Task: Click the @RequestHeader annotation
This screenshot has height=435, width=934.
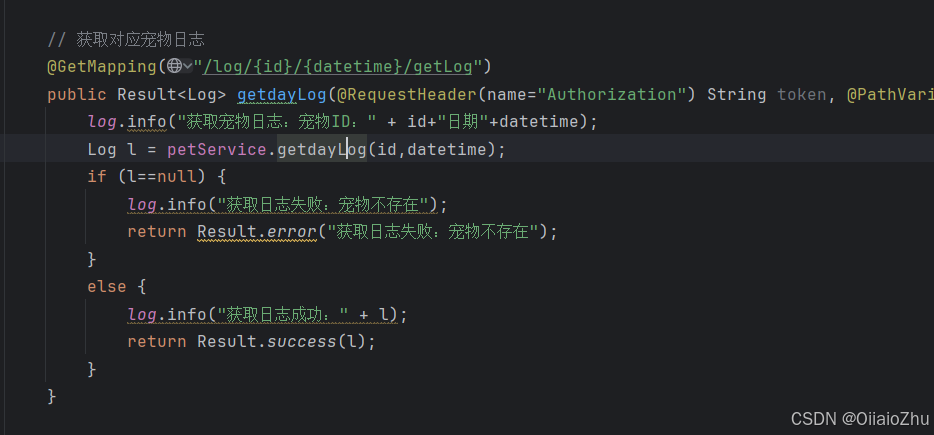Action: [407, 94]
